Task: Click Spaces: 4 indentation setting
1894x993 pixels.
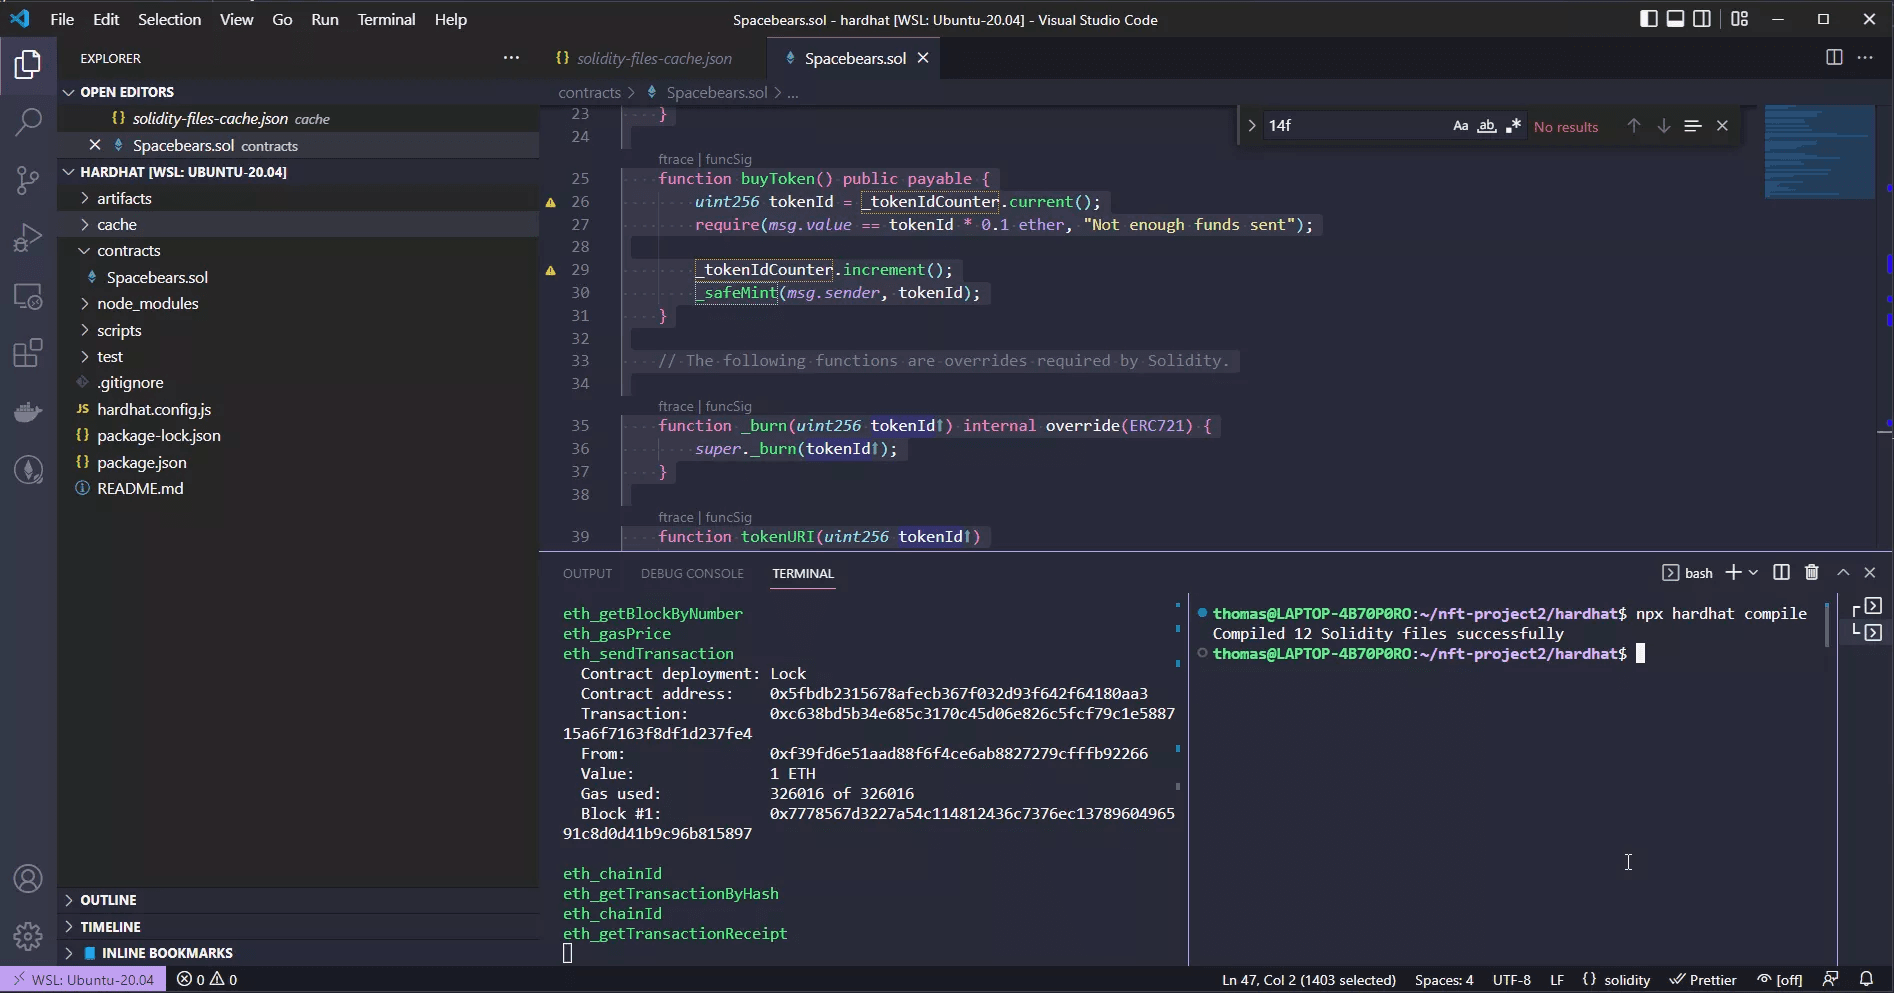Action: [1444, 980]
